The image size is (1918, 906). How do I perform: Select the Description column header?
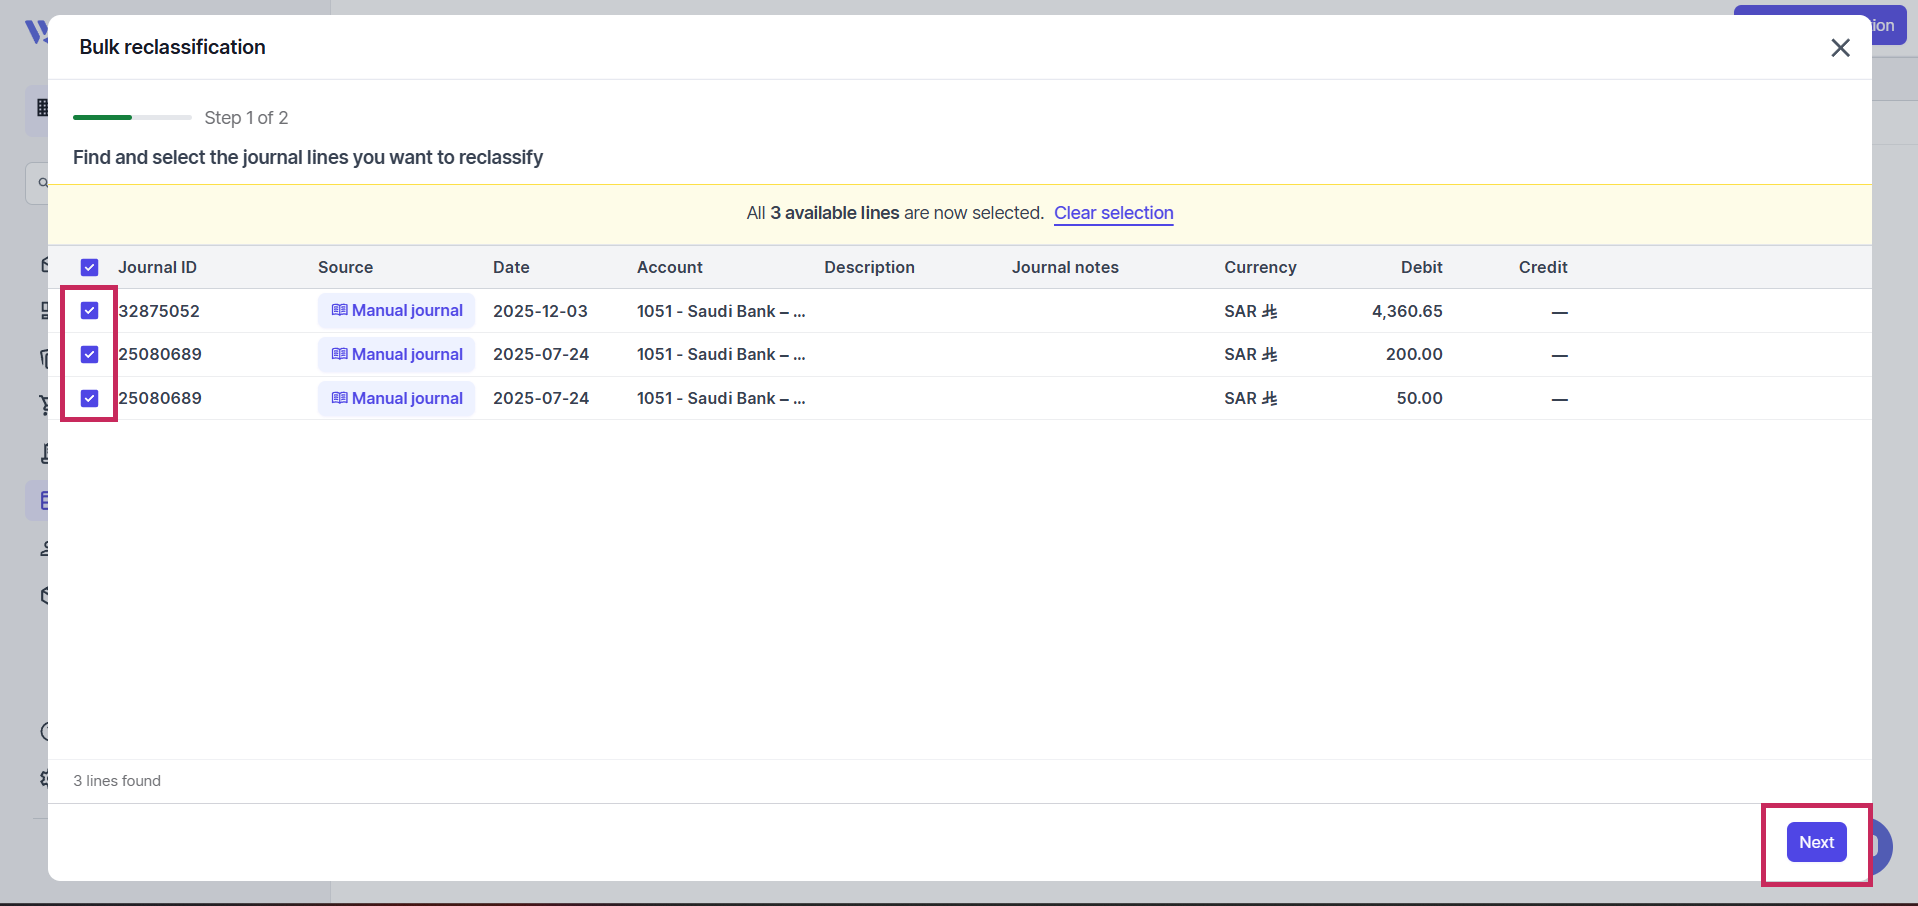[x=869, y=268]
